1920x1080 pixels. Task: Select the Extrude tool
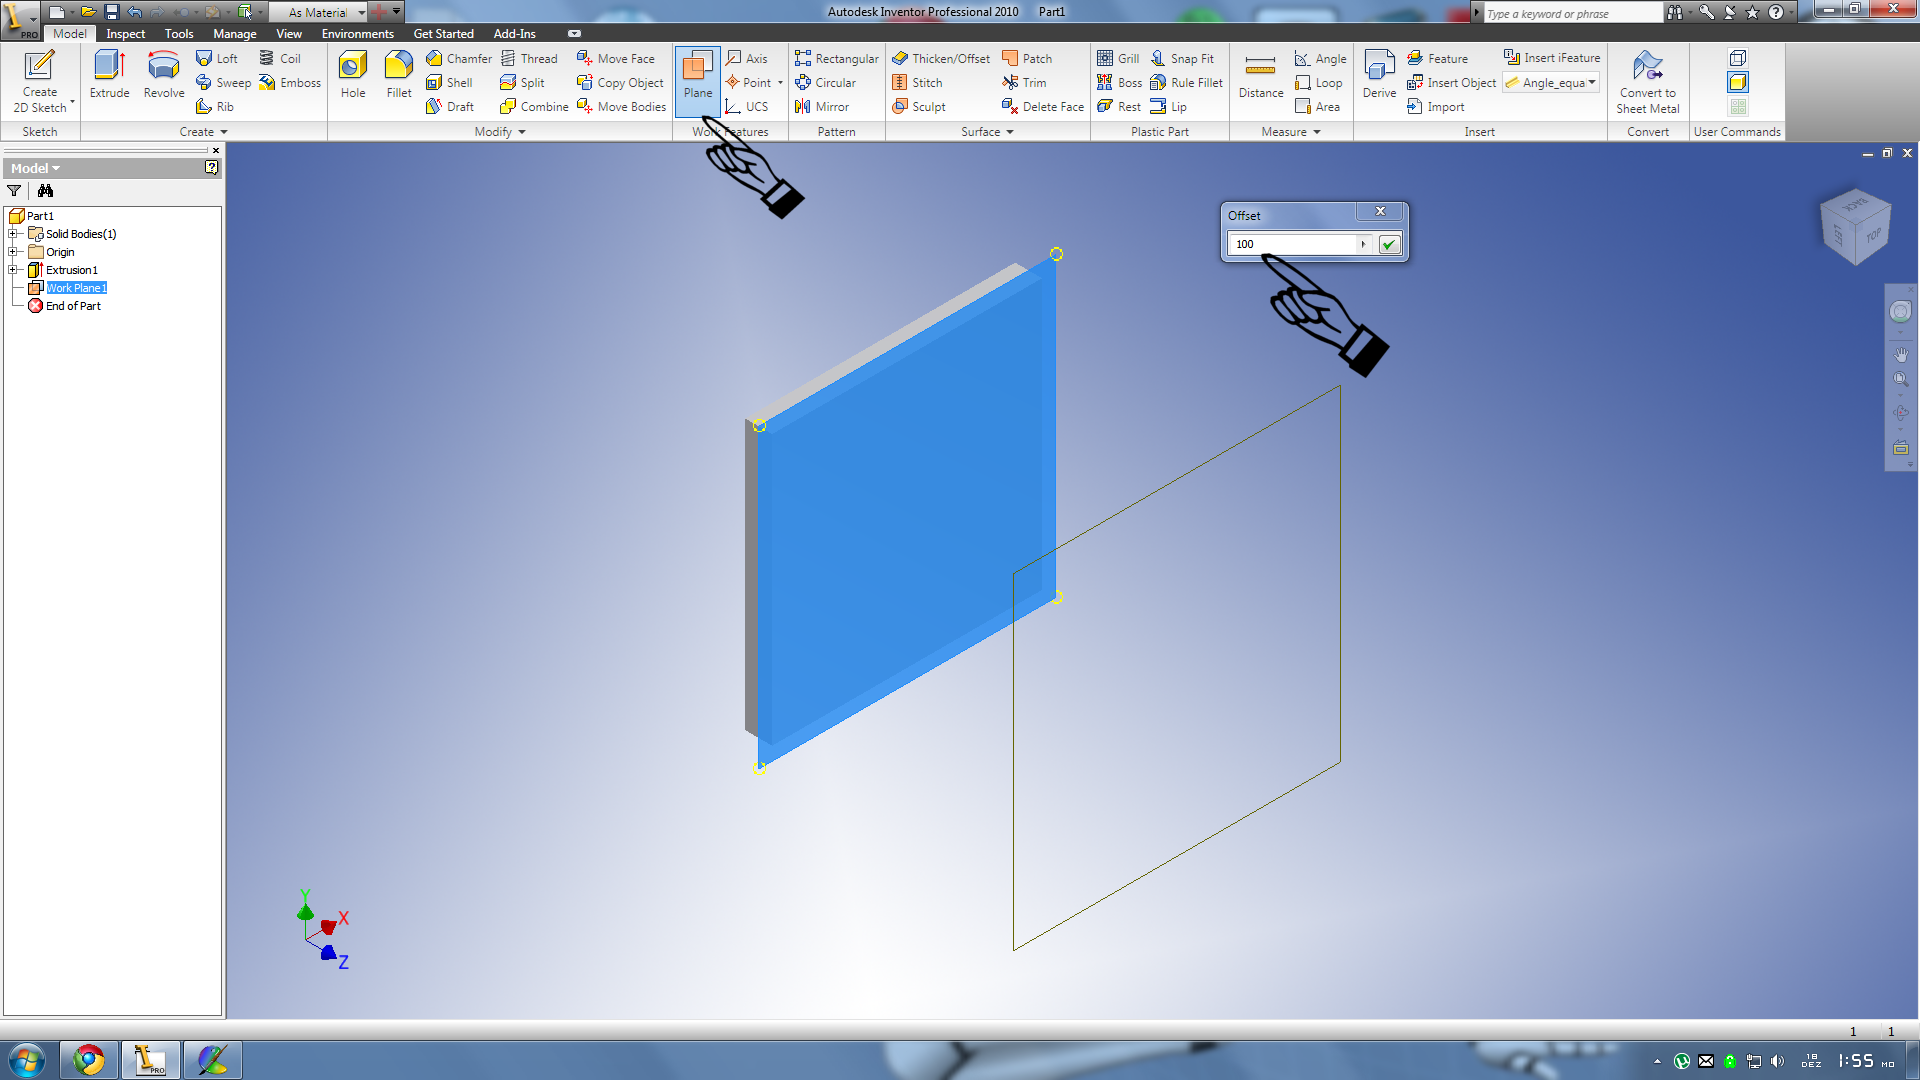click(x=109, y=75)
